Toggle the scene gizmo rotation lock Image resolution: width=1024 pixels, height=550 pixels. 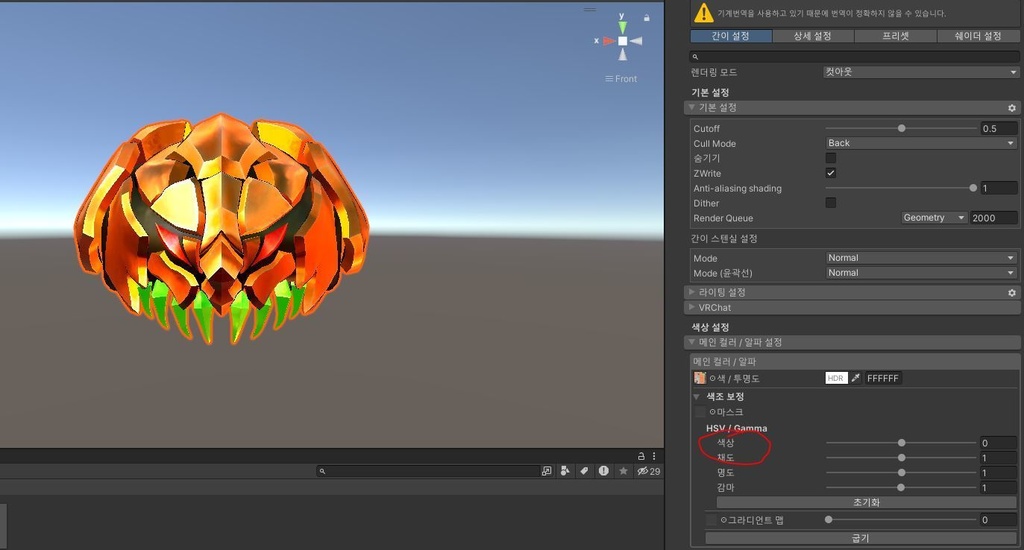(x=647, y=18)
